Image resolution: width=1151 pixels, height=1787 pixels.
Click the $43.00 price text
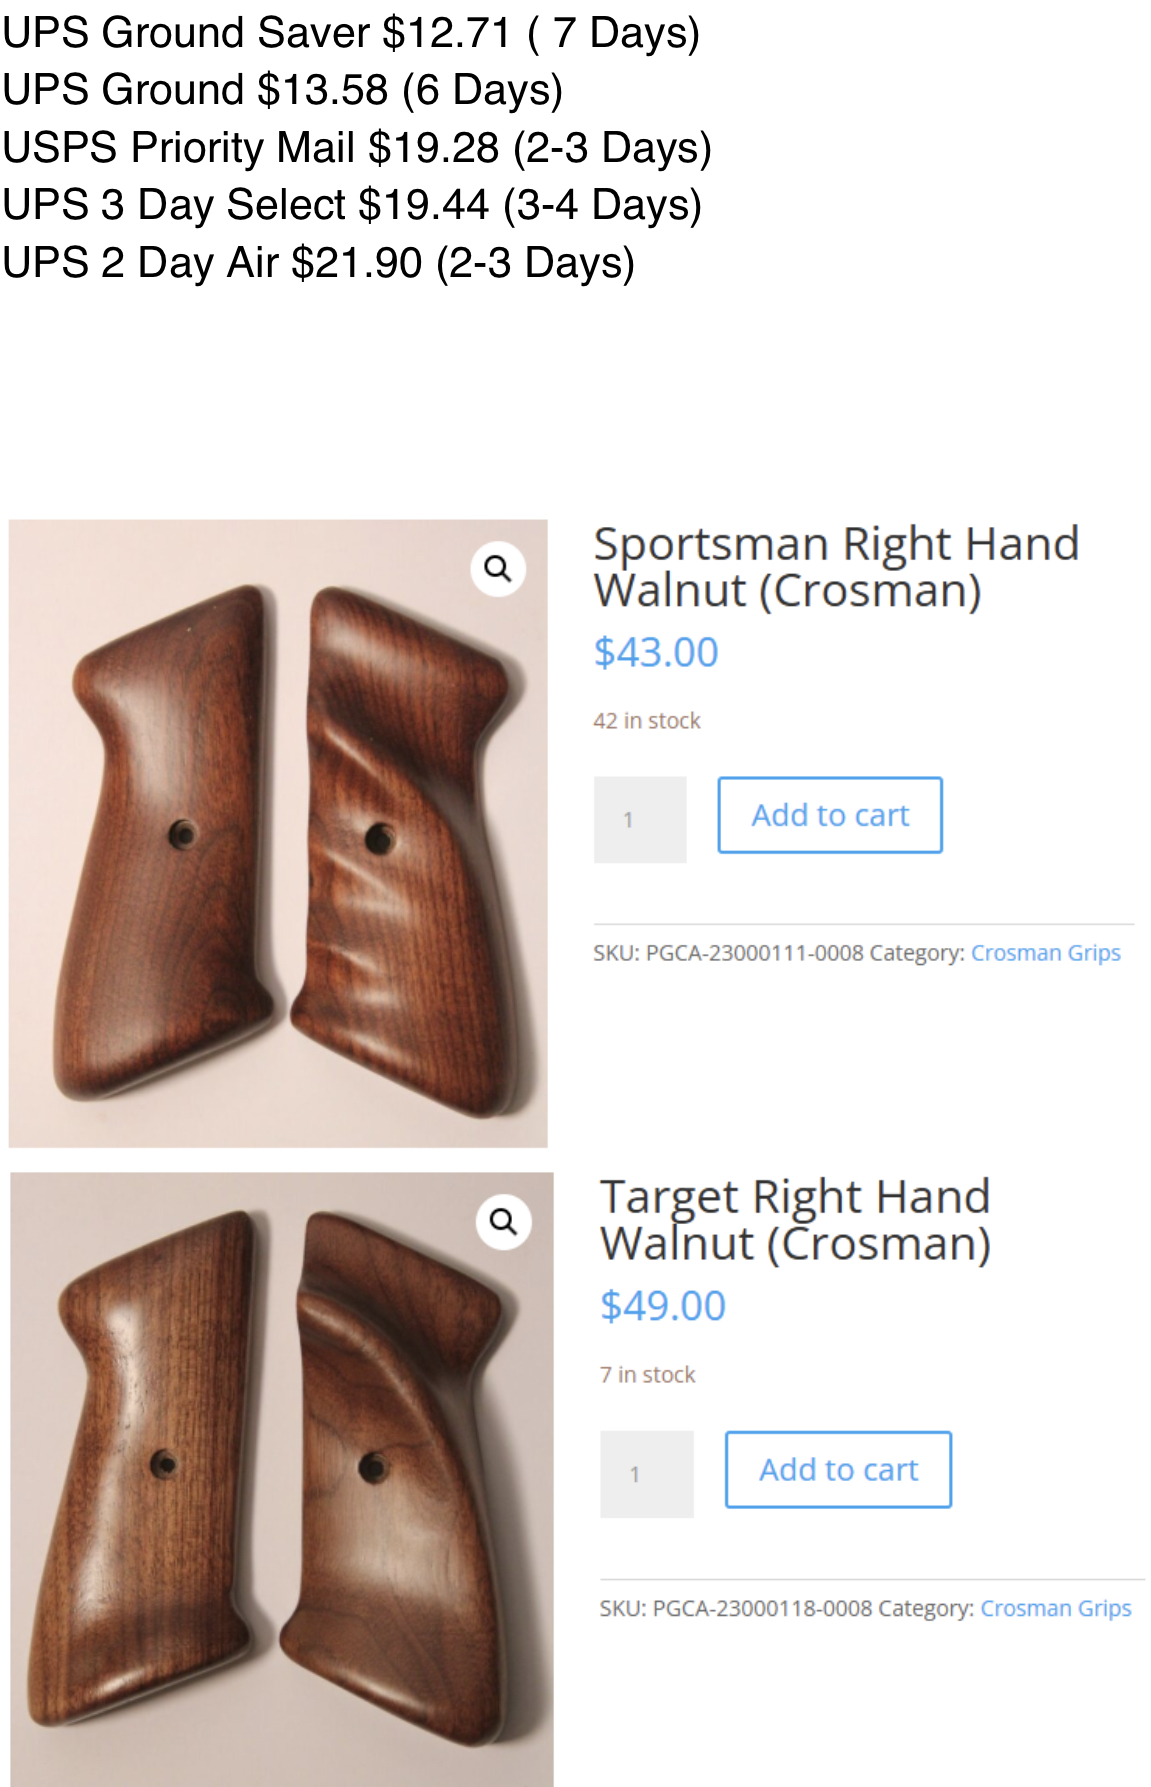click(656, 652)
